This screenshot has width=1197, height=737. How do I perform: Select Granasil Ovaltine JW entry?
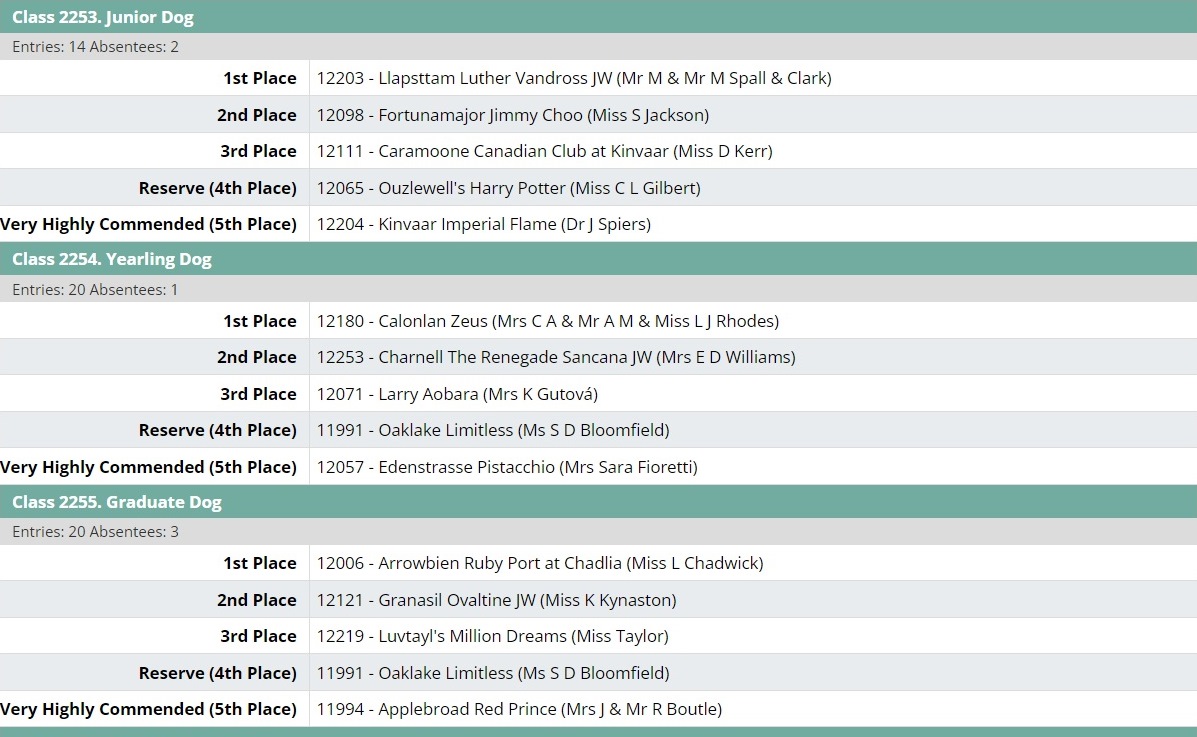tap(497, 600)
